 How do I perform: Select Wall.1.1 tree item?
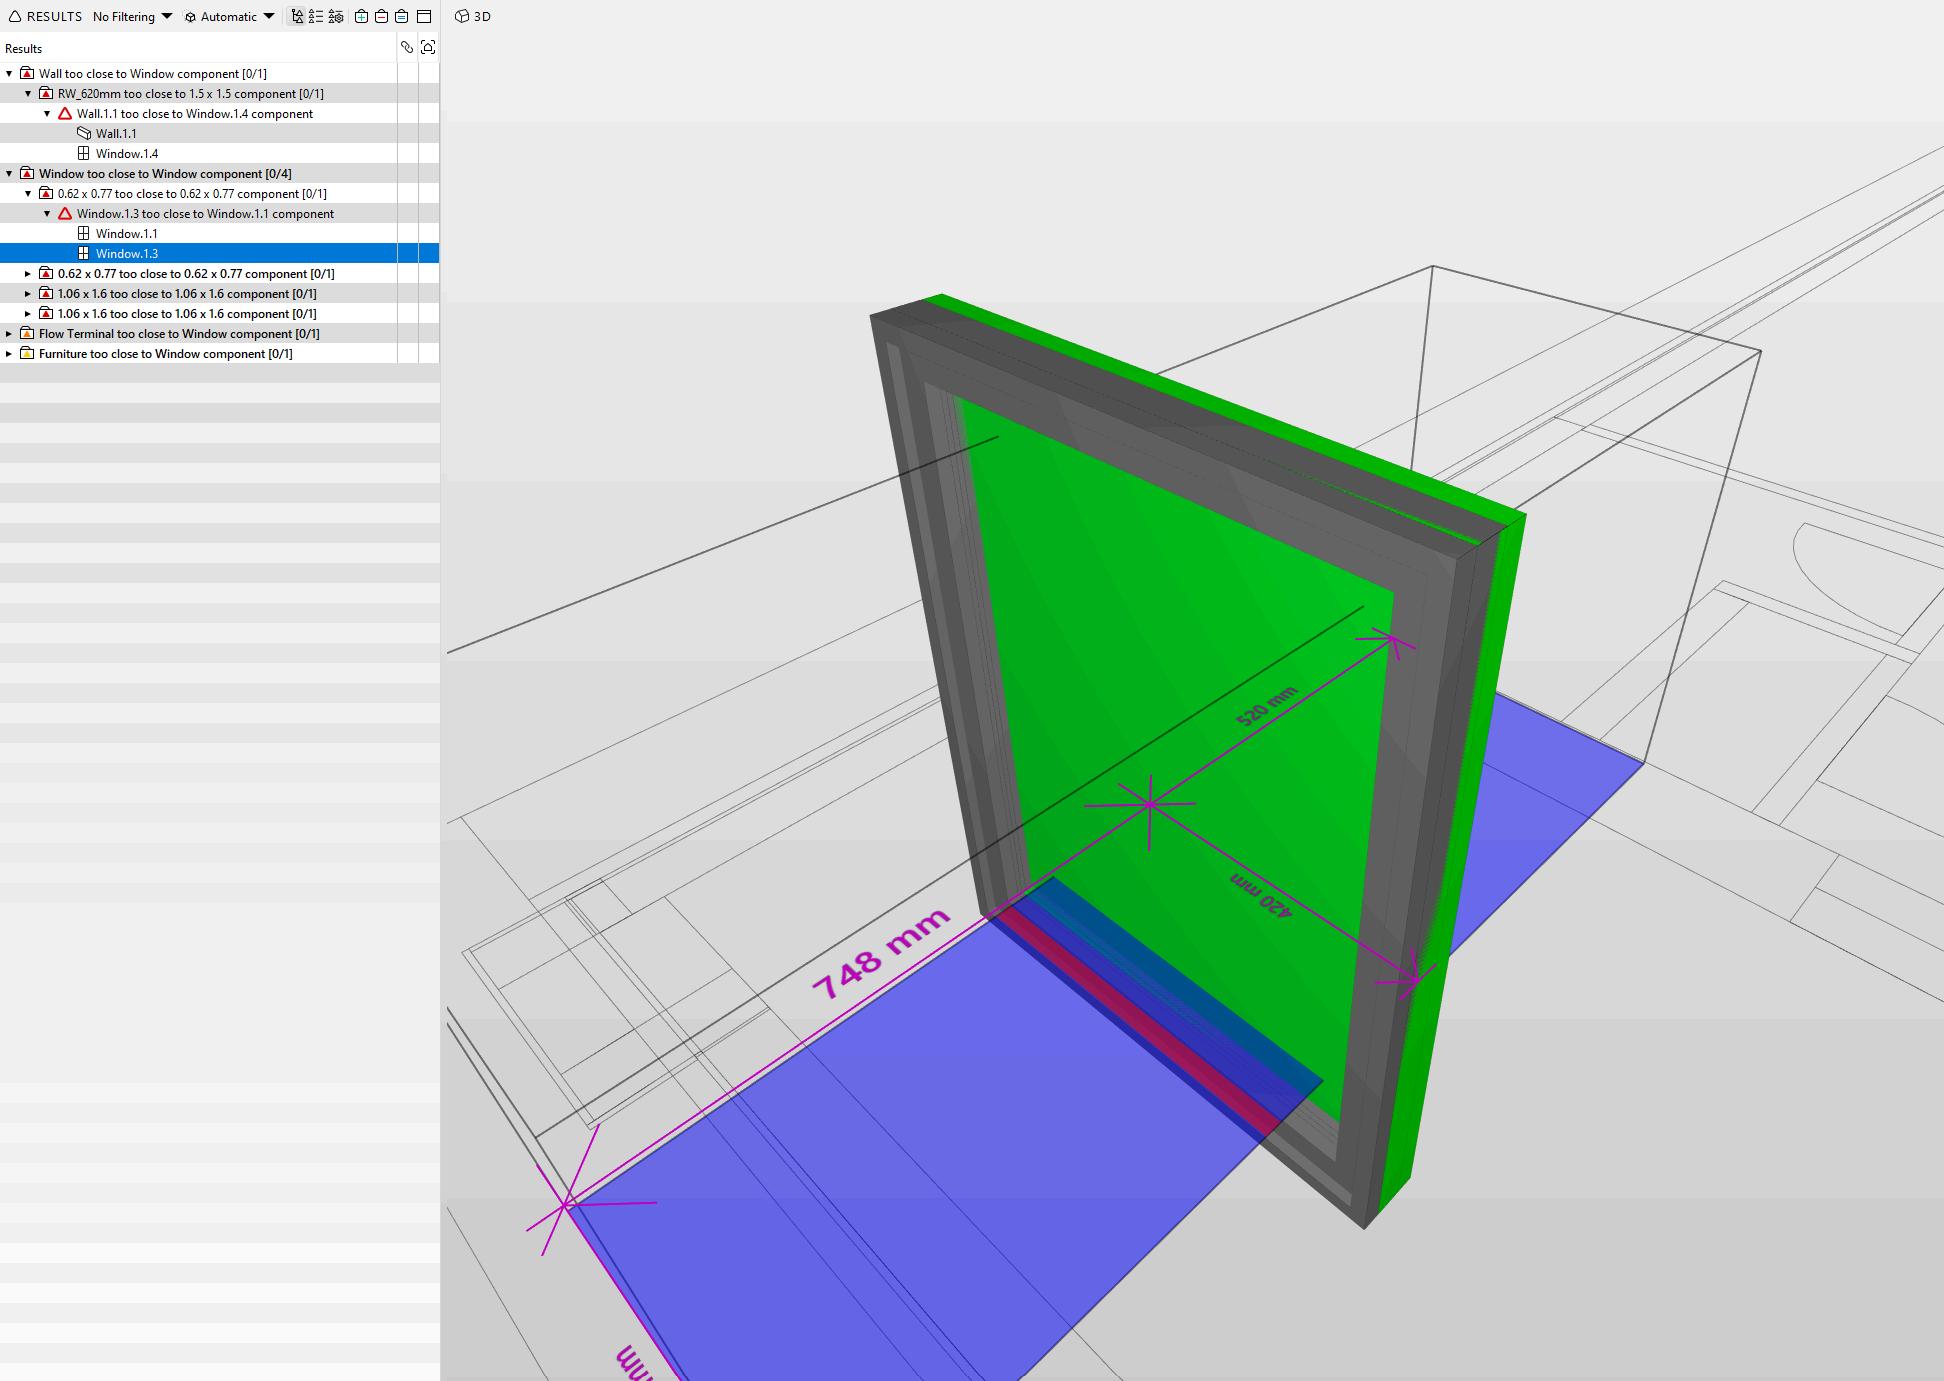(116, 133)
